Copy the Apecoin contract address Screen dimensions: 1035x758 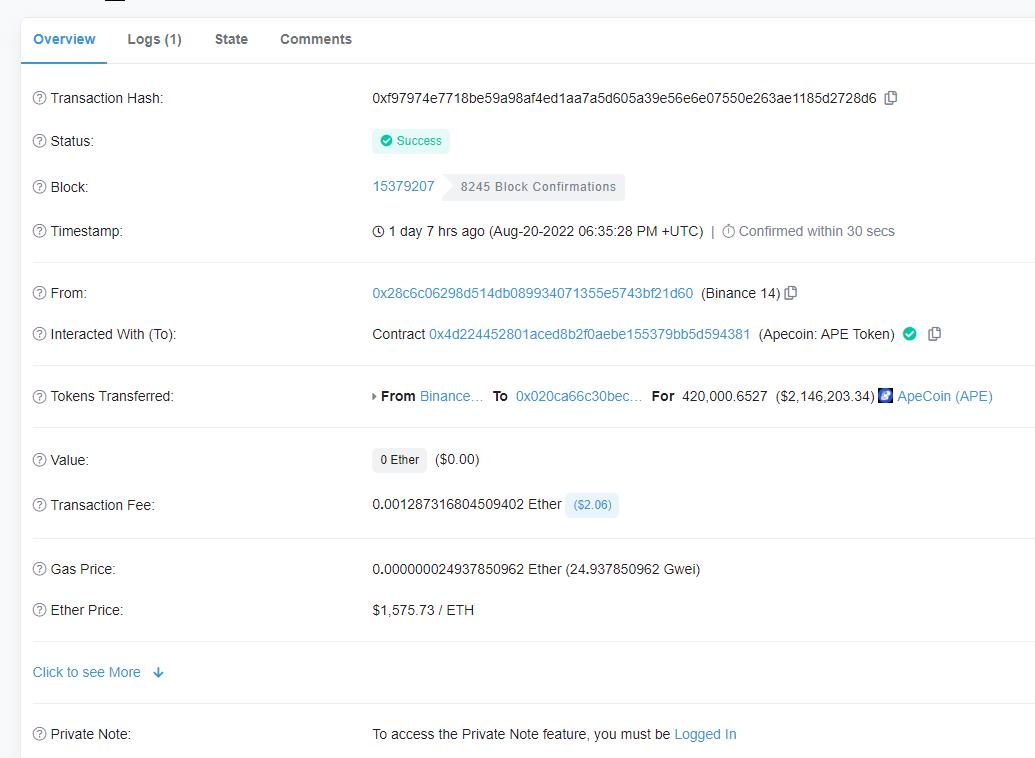[x=934, y=334]
